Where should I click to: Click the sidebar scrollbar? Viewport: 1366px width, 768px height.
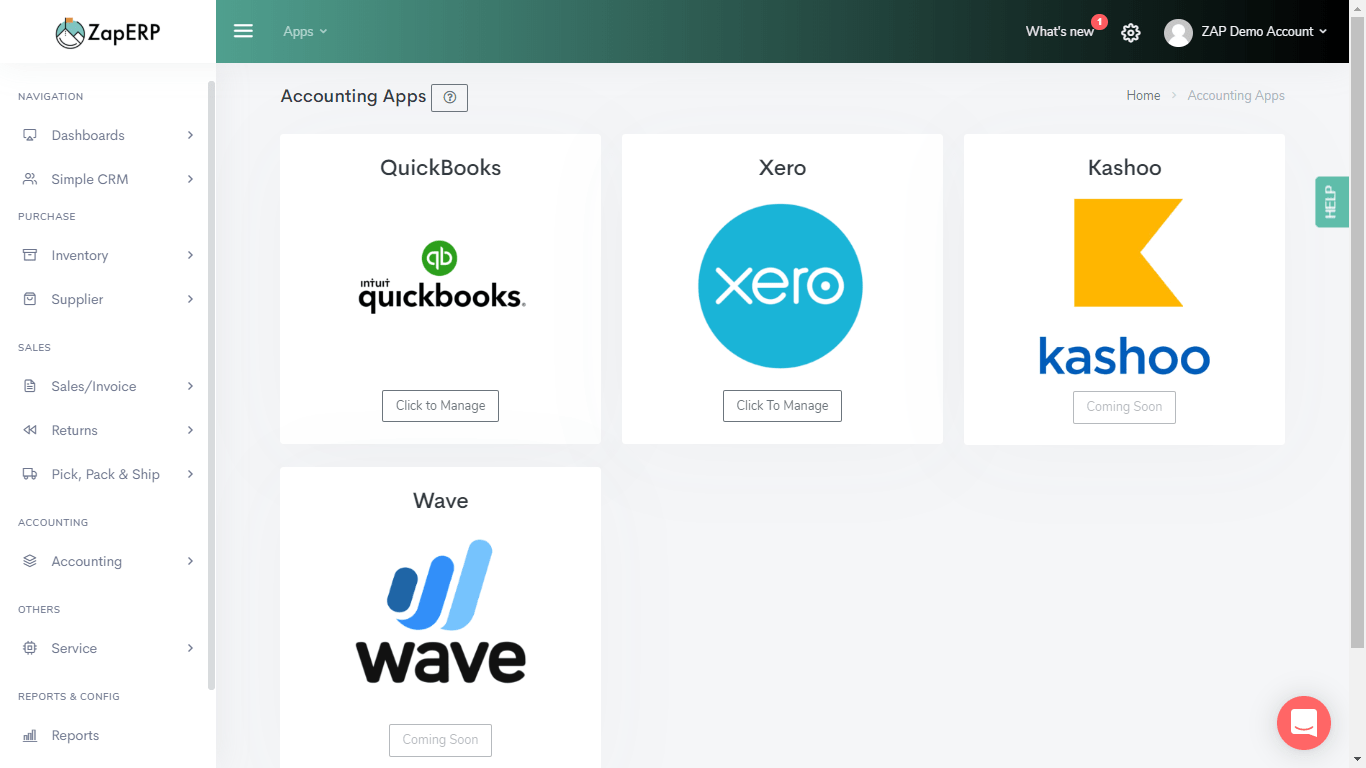click(x=211, y=385)
